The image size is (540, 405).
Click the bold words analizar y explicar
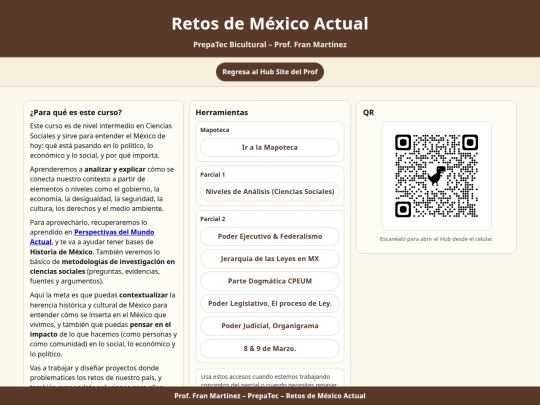[x=115, y=169]
